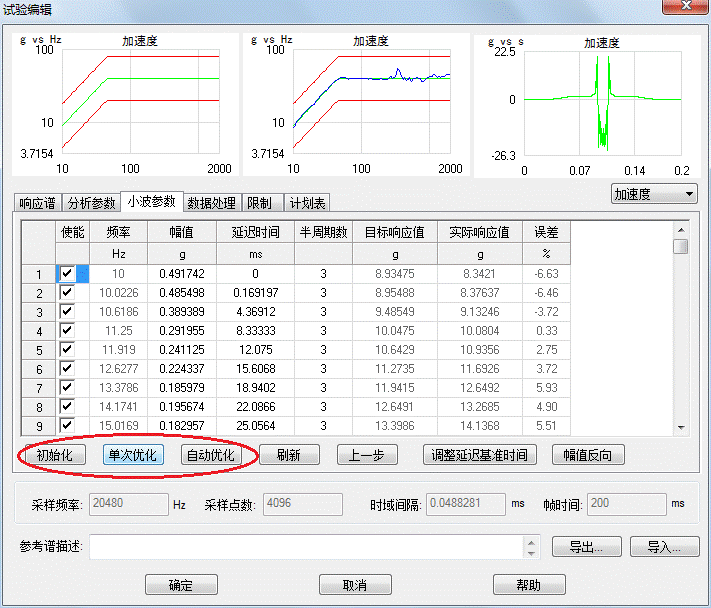This screenshot has width=711, height=608.
Task: Click the 延迟时间 column header
Action: [x=255, y=232]
